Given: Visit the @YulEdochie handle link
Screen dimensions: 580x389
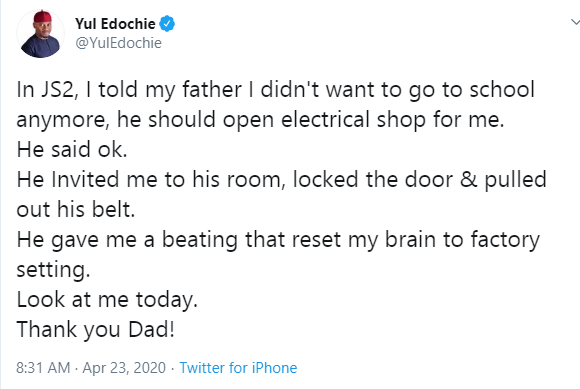Looking at the screenshot, I should 118,43.
